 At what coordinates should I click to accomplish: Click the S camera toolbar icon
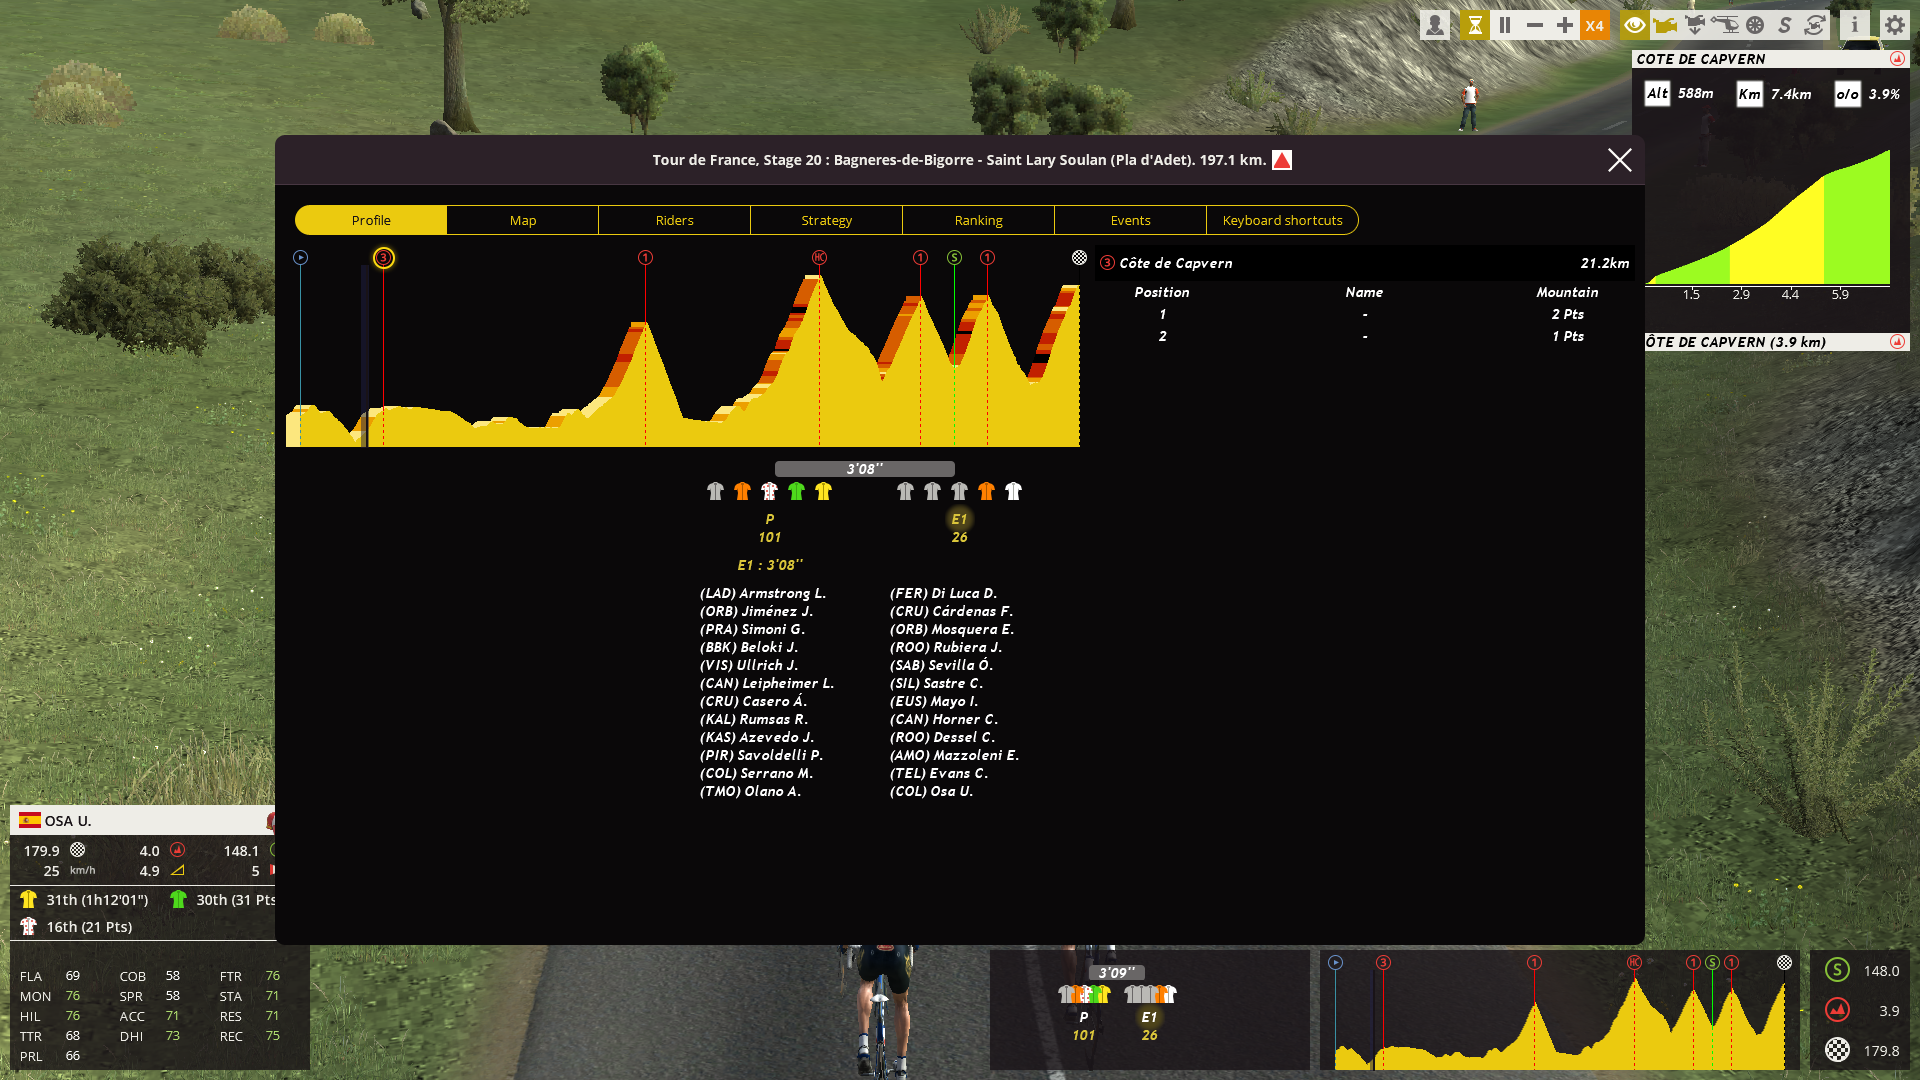pos(1785,25)
